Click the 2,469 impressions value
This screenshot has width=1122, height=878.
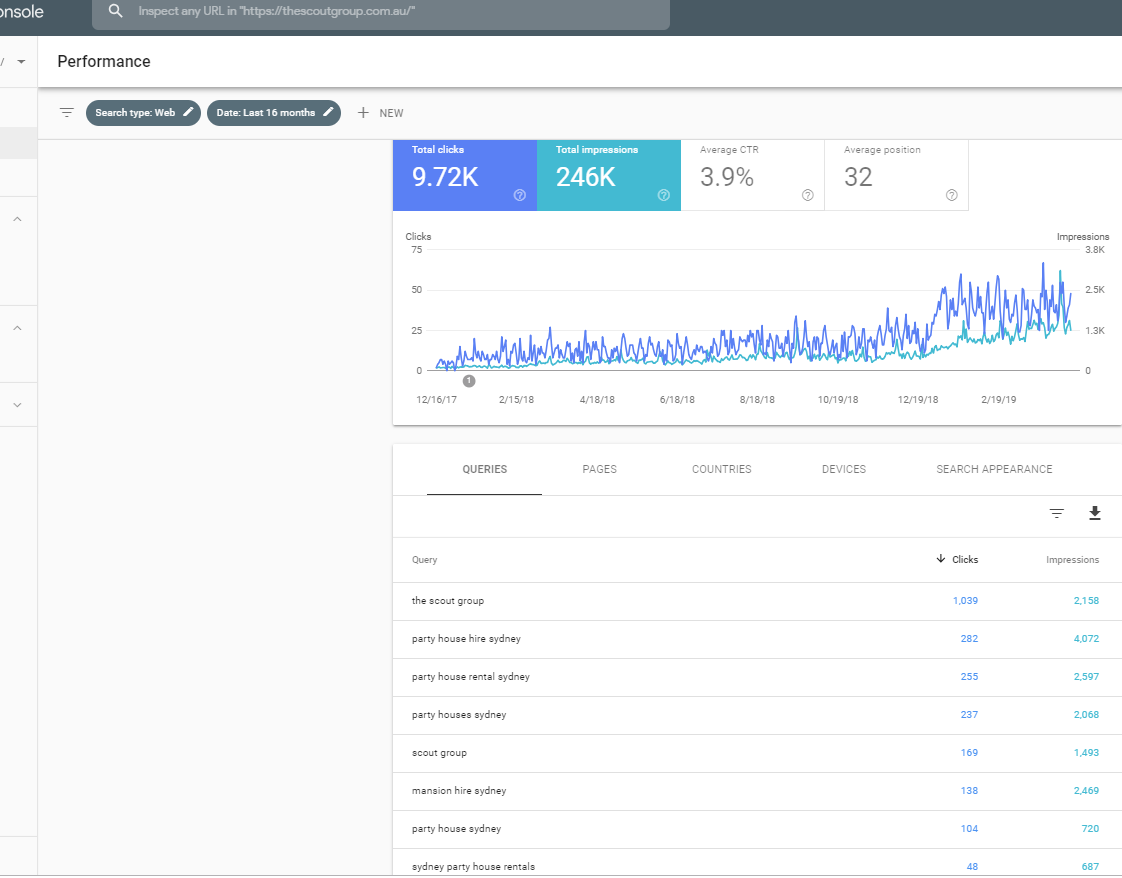(1086, 791)
